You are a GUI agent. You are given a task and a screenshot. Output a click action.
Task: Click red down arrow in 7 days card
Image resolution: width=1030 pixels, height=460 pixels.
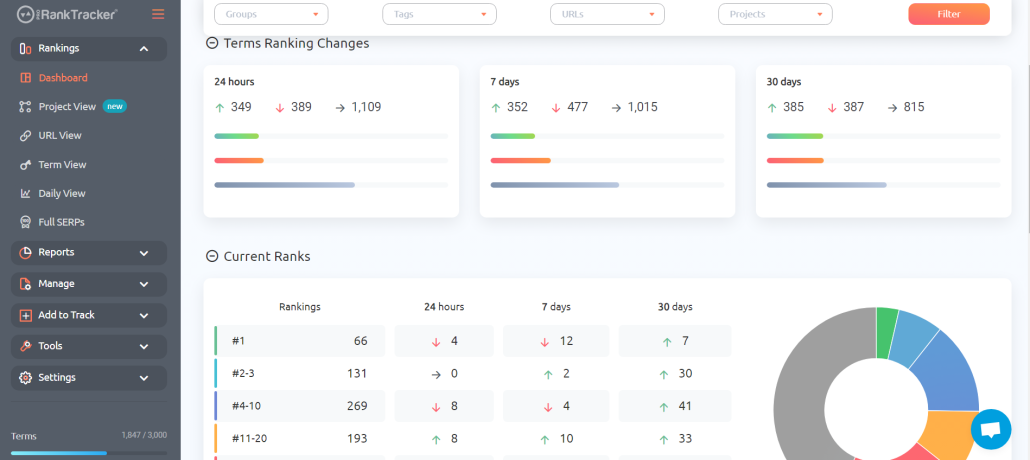(556, 107)
